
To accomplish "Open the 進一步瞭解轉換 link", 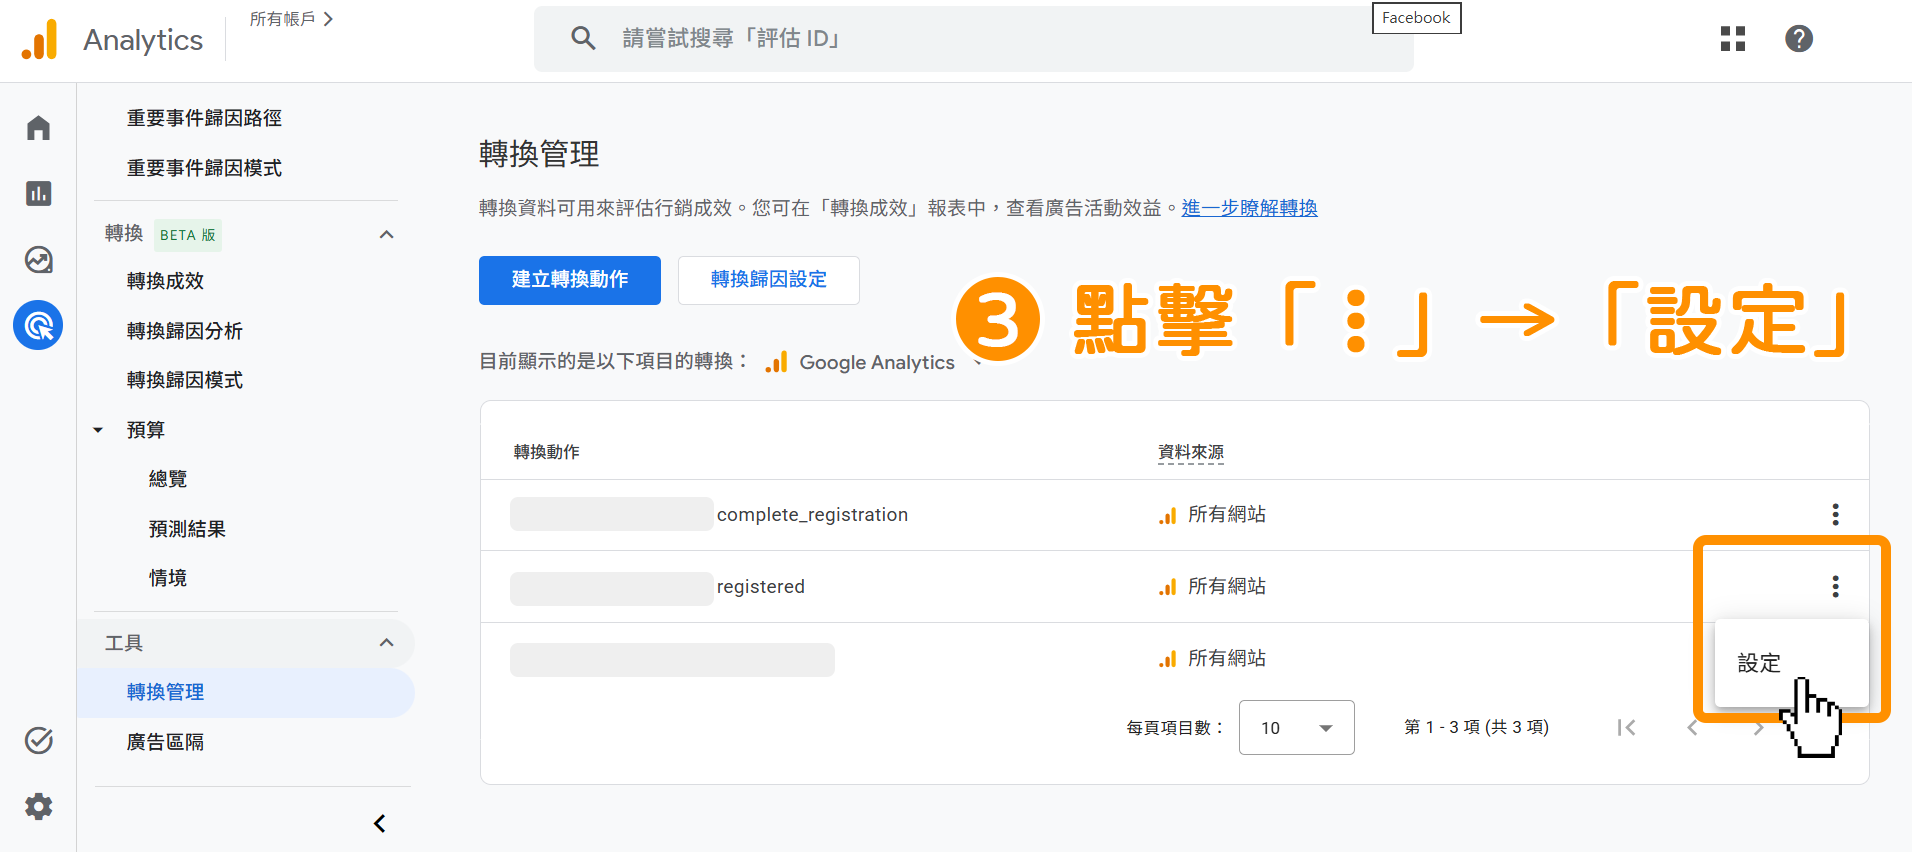I will point(1249,208).
